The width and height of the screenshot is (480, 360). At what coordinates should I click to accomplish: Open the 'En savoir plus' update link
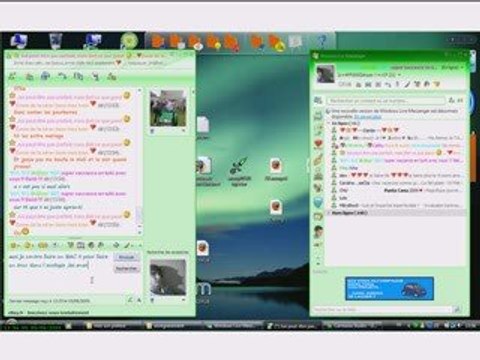click(367, 117)
